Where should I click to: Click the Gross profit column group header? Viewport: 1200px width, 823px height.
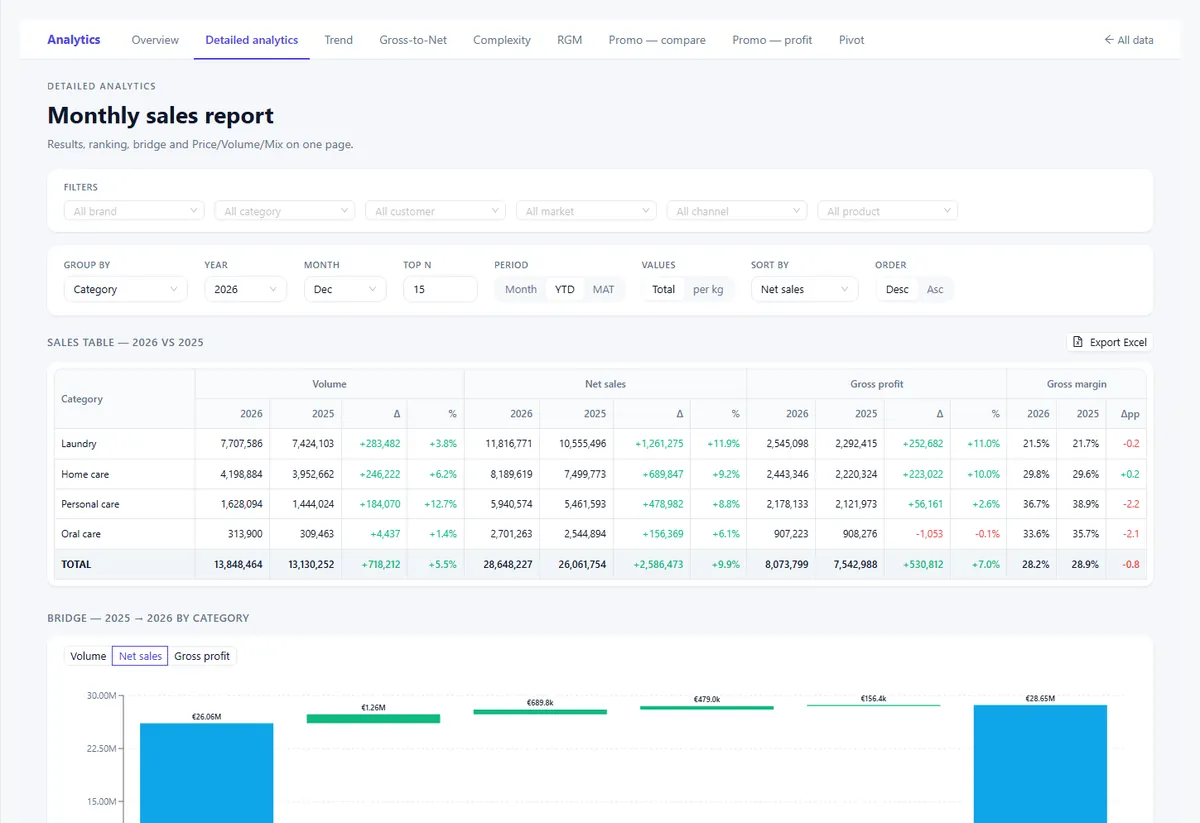(876, 383)
